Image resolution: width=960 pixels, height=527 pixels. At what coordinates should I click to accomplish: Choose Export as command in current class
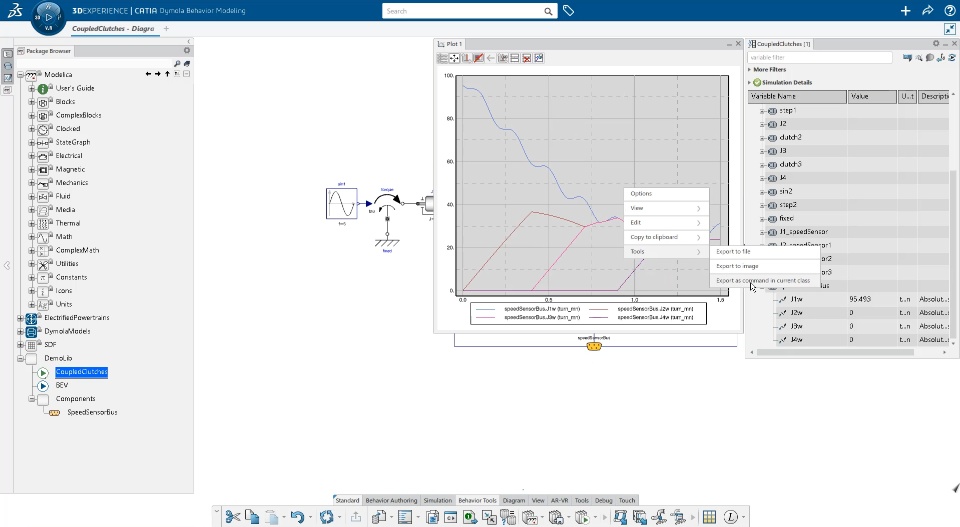764,280
